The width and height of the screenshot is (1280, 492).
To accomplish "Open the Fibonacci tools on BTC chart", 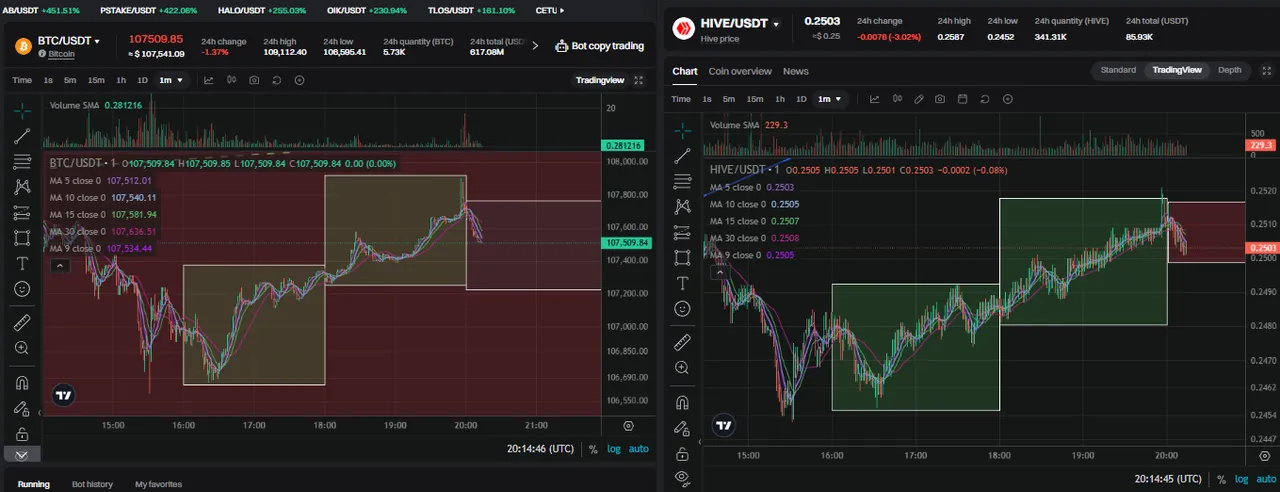I will click(22, 161).
